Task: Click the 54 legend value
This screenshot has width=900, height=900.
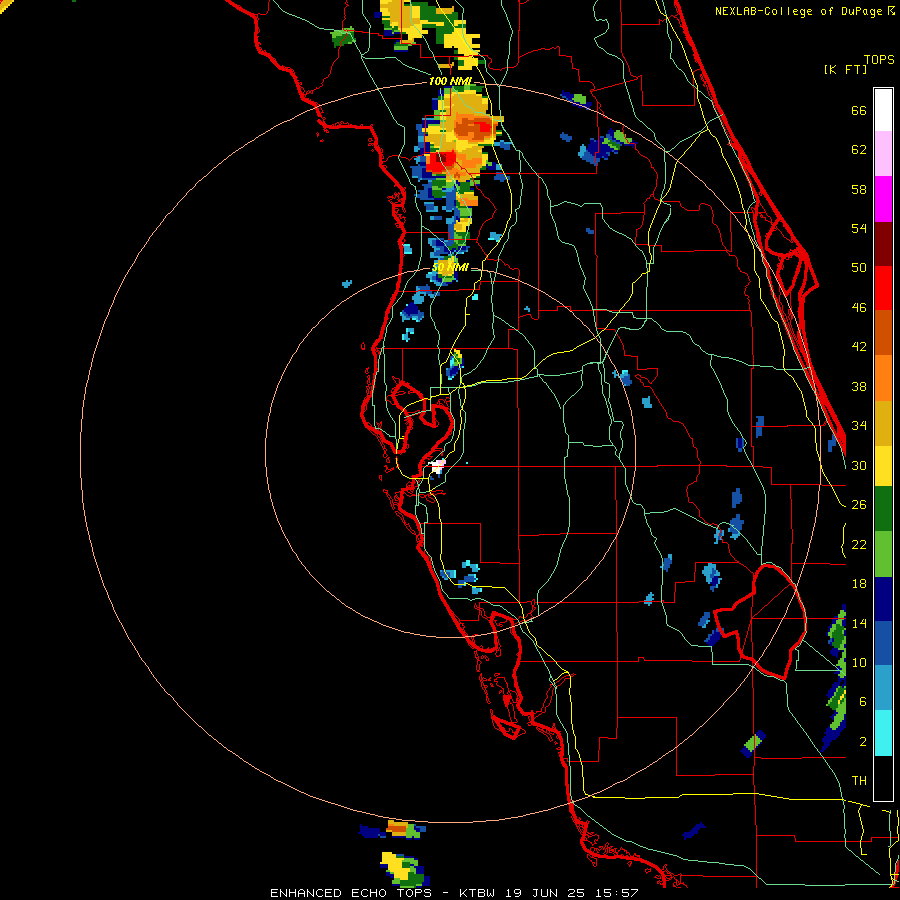Action: 859,229
